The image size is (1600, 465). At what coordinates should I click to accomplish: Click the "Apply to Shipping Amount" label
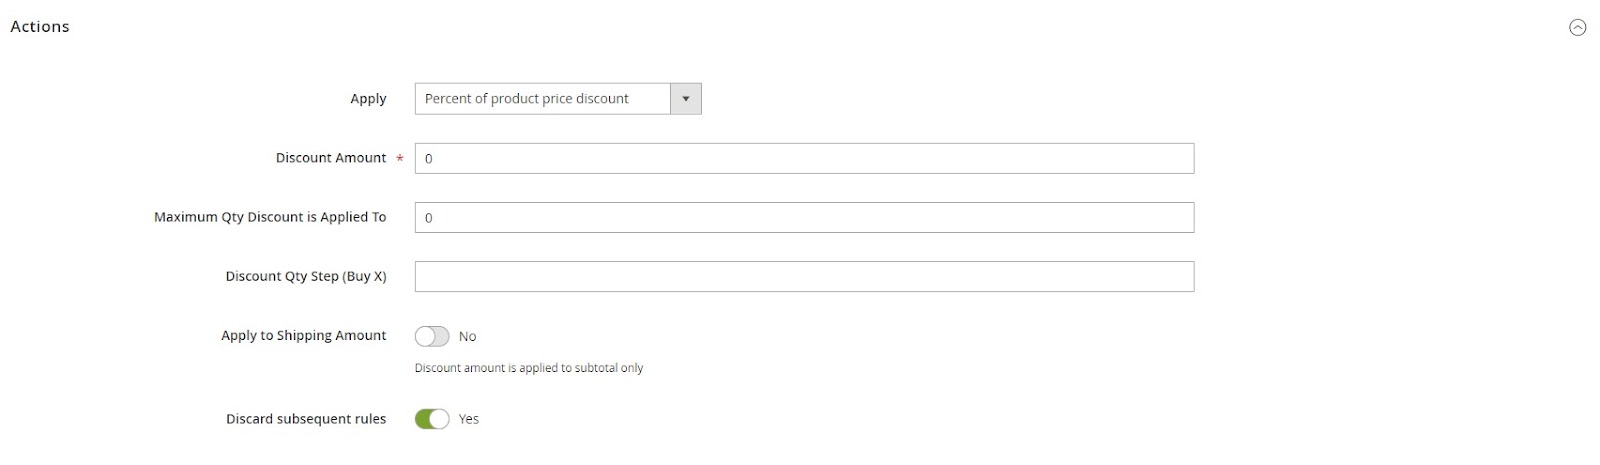[304, 336]
